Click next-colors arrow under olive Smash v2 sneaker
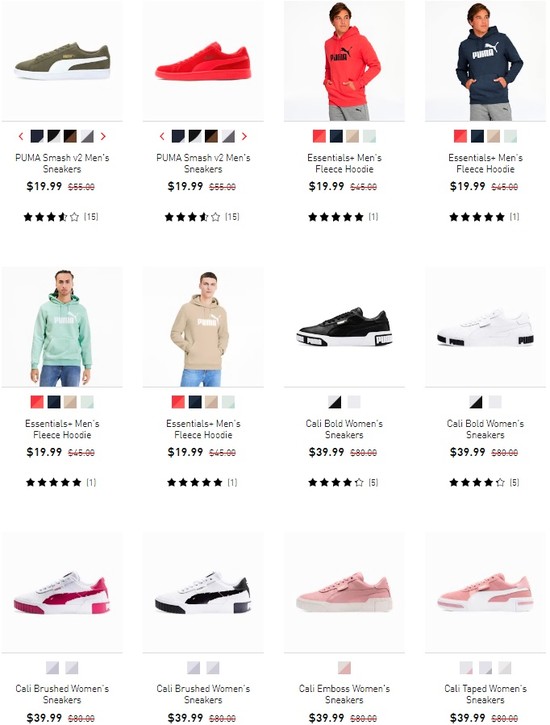 coord(103,136)
